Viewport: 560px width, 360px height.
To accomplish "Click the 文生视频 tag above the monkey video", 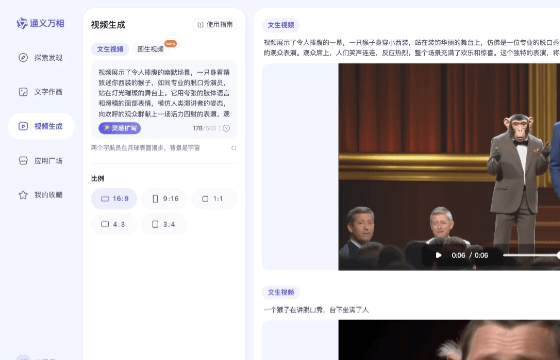I will tap(281, 25).
